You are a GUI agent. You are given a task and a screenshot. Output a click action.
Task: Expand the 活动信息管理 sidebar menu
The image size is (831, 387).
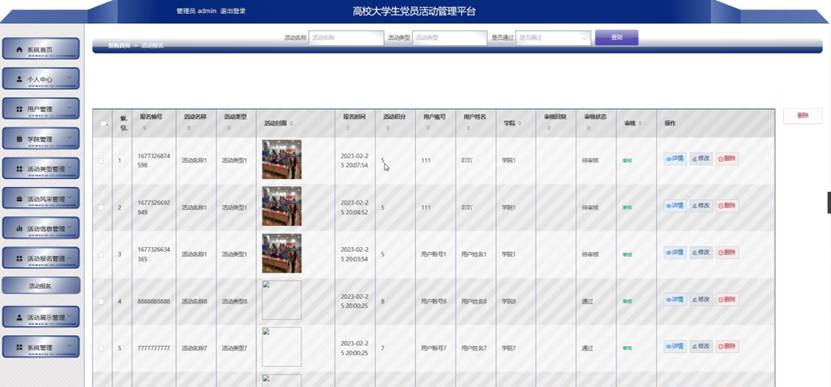pyautogui.click(x=41, y=228)
